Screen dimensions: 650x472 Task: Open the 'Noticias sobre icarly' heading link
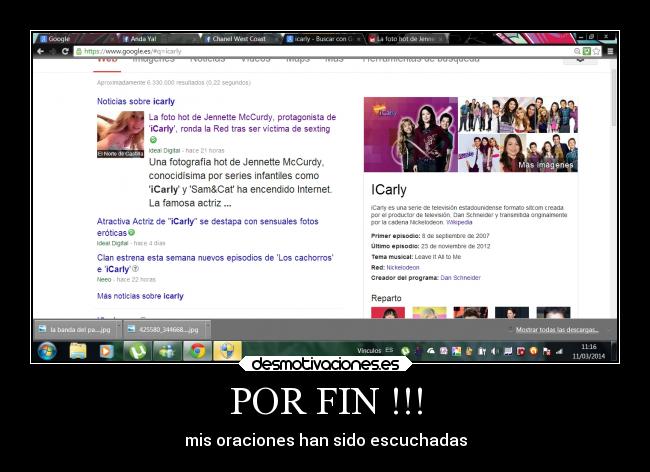pos(136,102)
